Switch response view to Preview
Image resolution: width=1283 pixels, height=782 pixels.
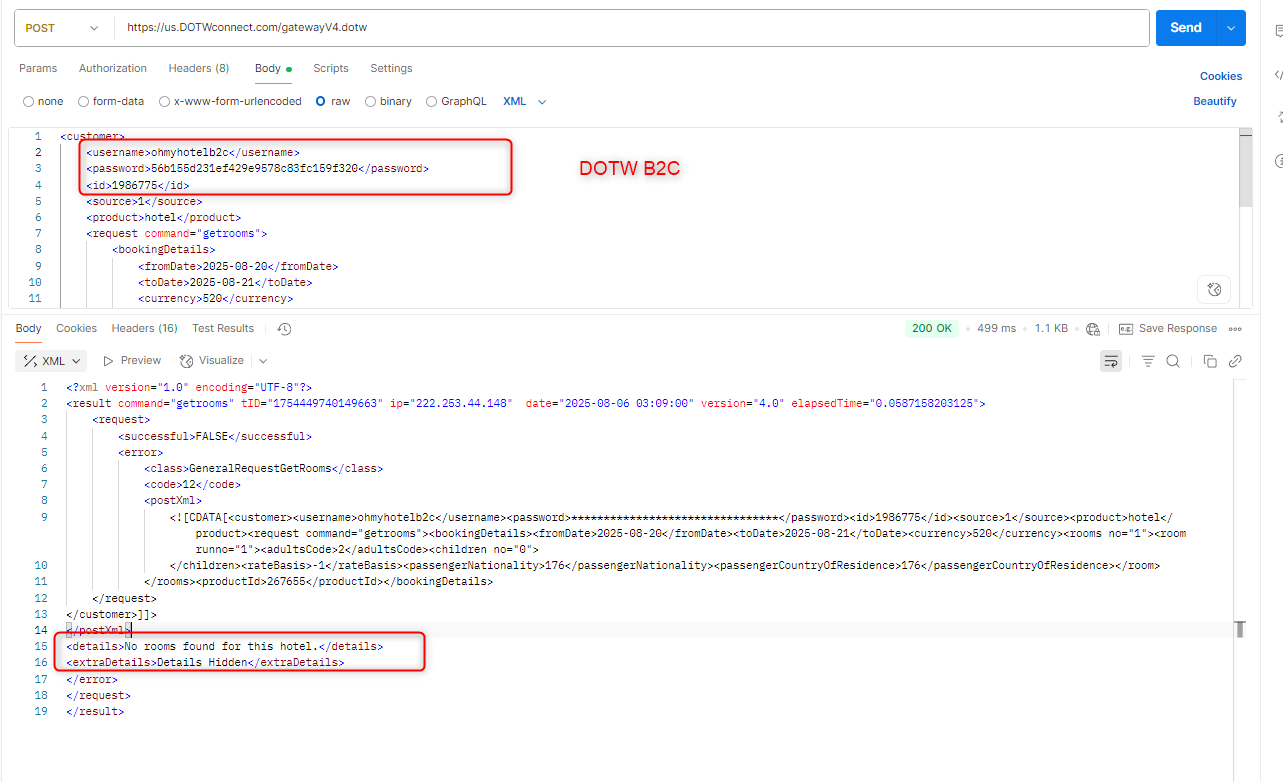[x=132, y=361]
